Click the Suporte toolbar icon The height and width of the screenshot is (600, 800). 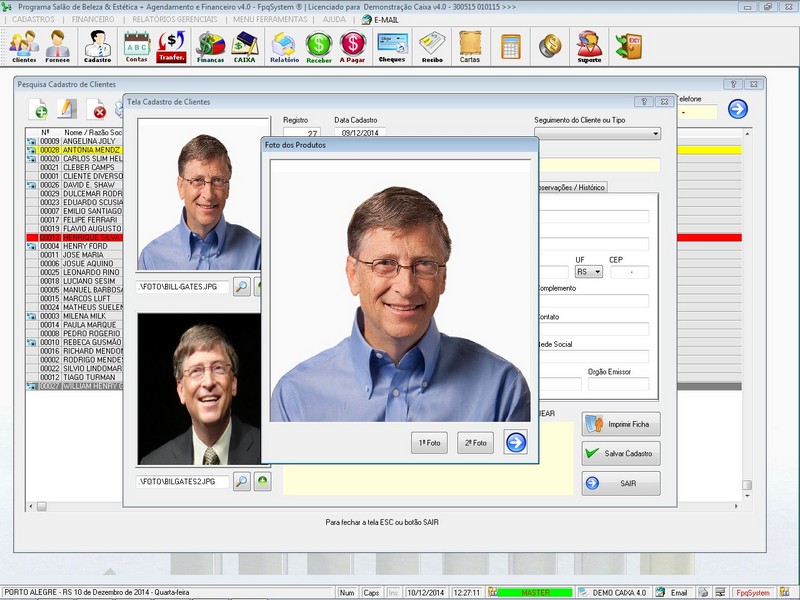coord(590,46)
